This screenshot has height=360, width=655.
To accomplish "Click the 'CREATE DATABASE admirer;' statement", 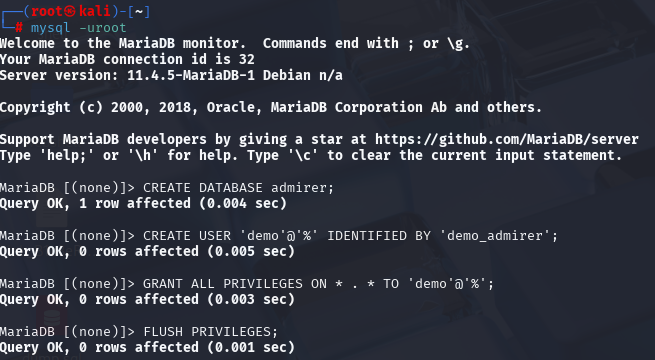I will (x=239, y=188).
